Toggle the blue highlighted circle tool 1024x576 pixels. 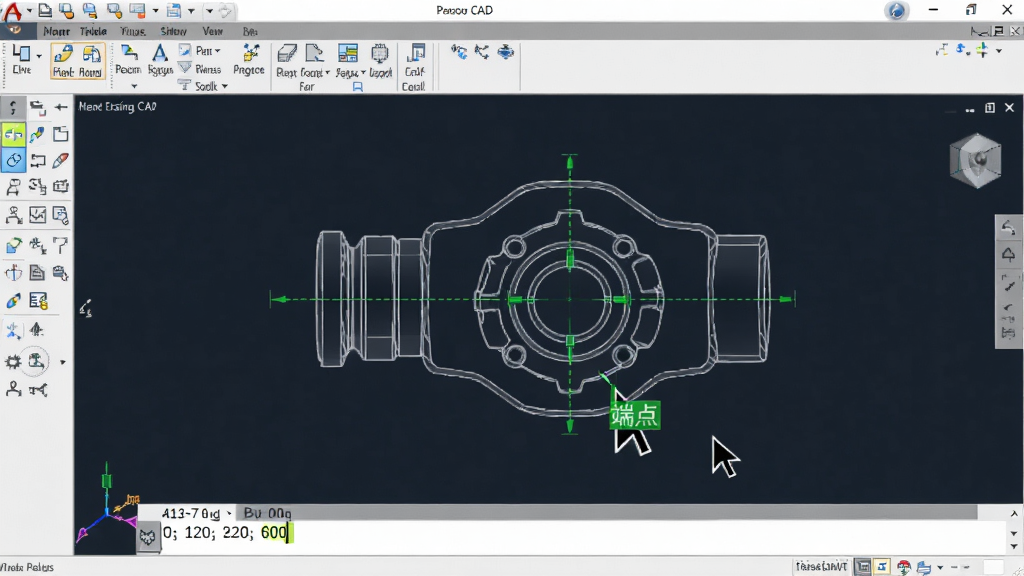[x=13, y=161]
